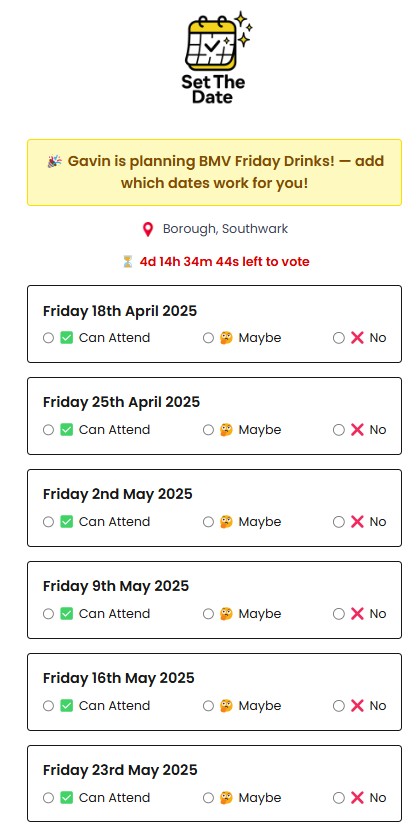Select Can Attend radio for Friday 18th April

48,338
